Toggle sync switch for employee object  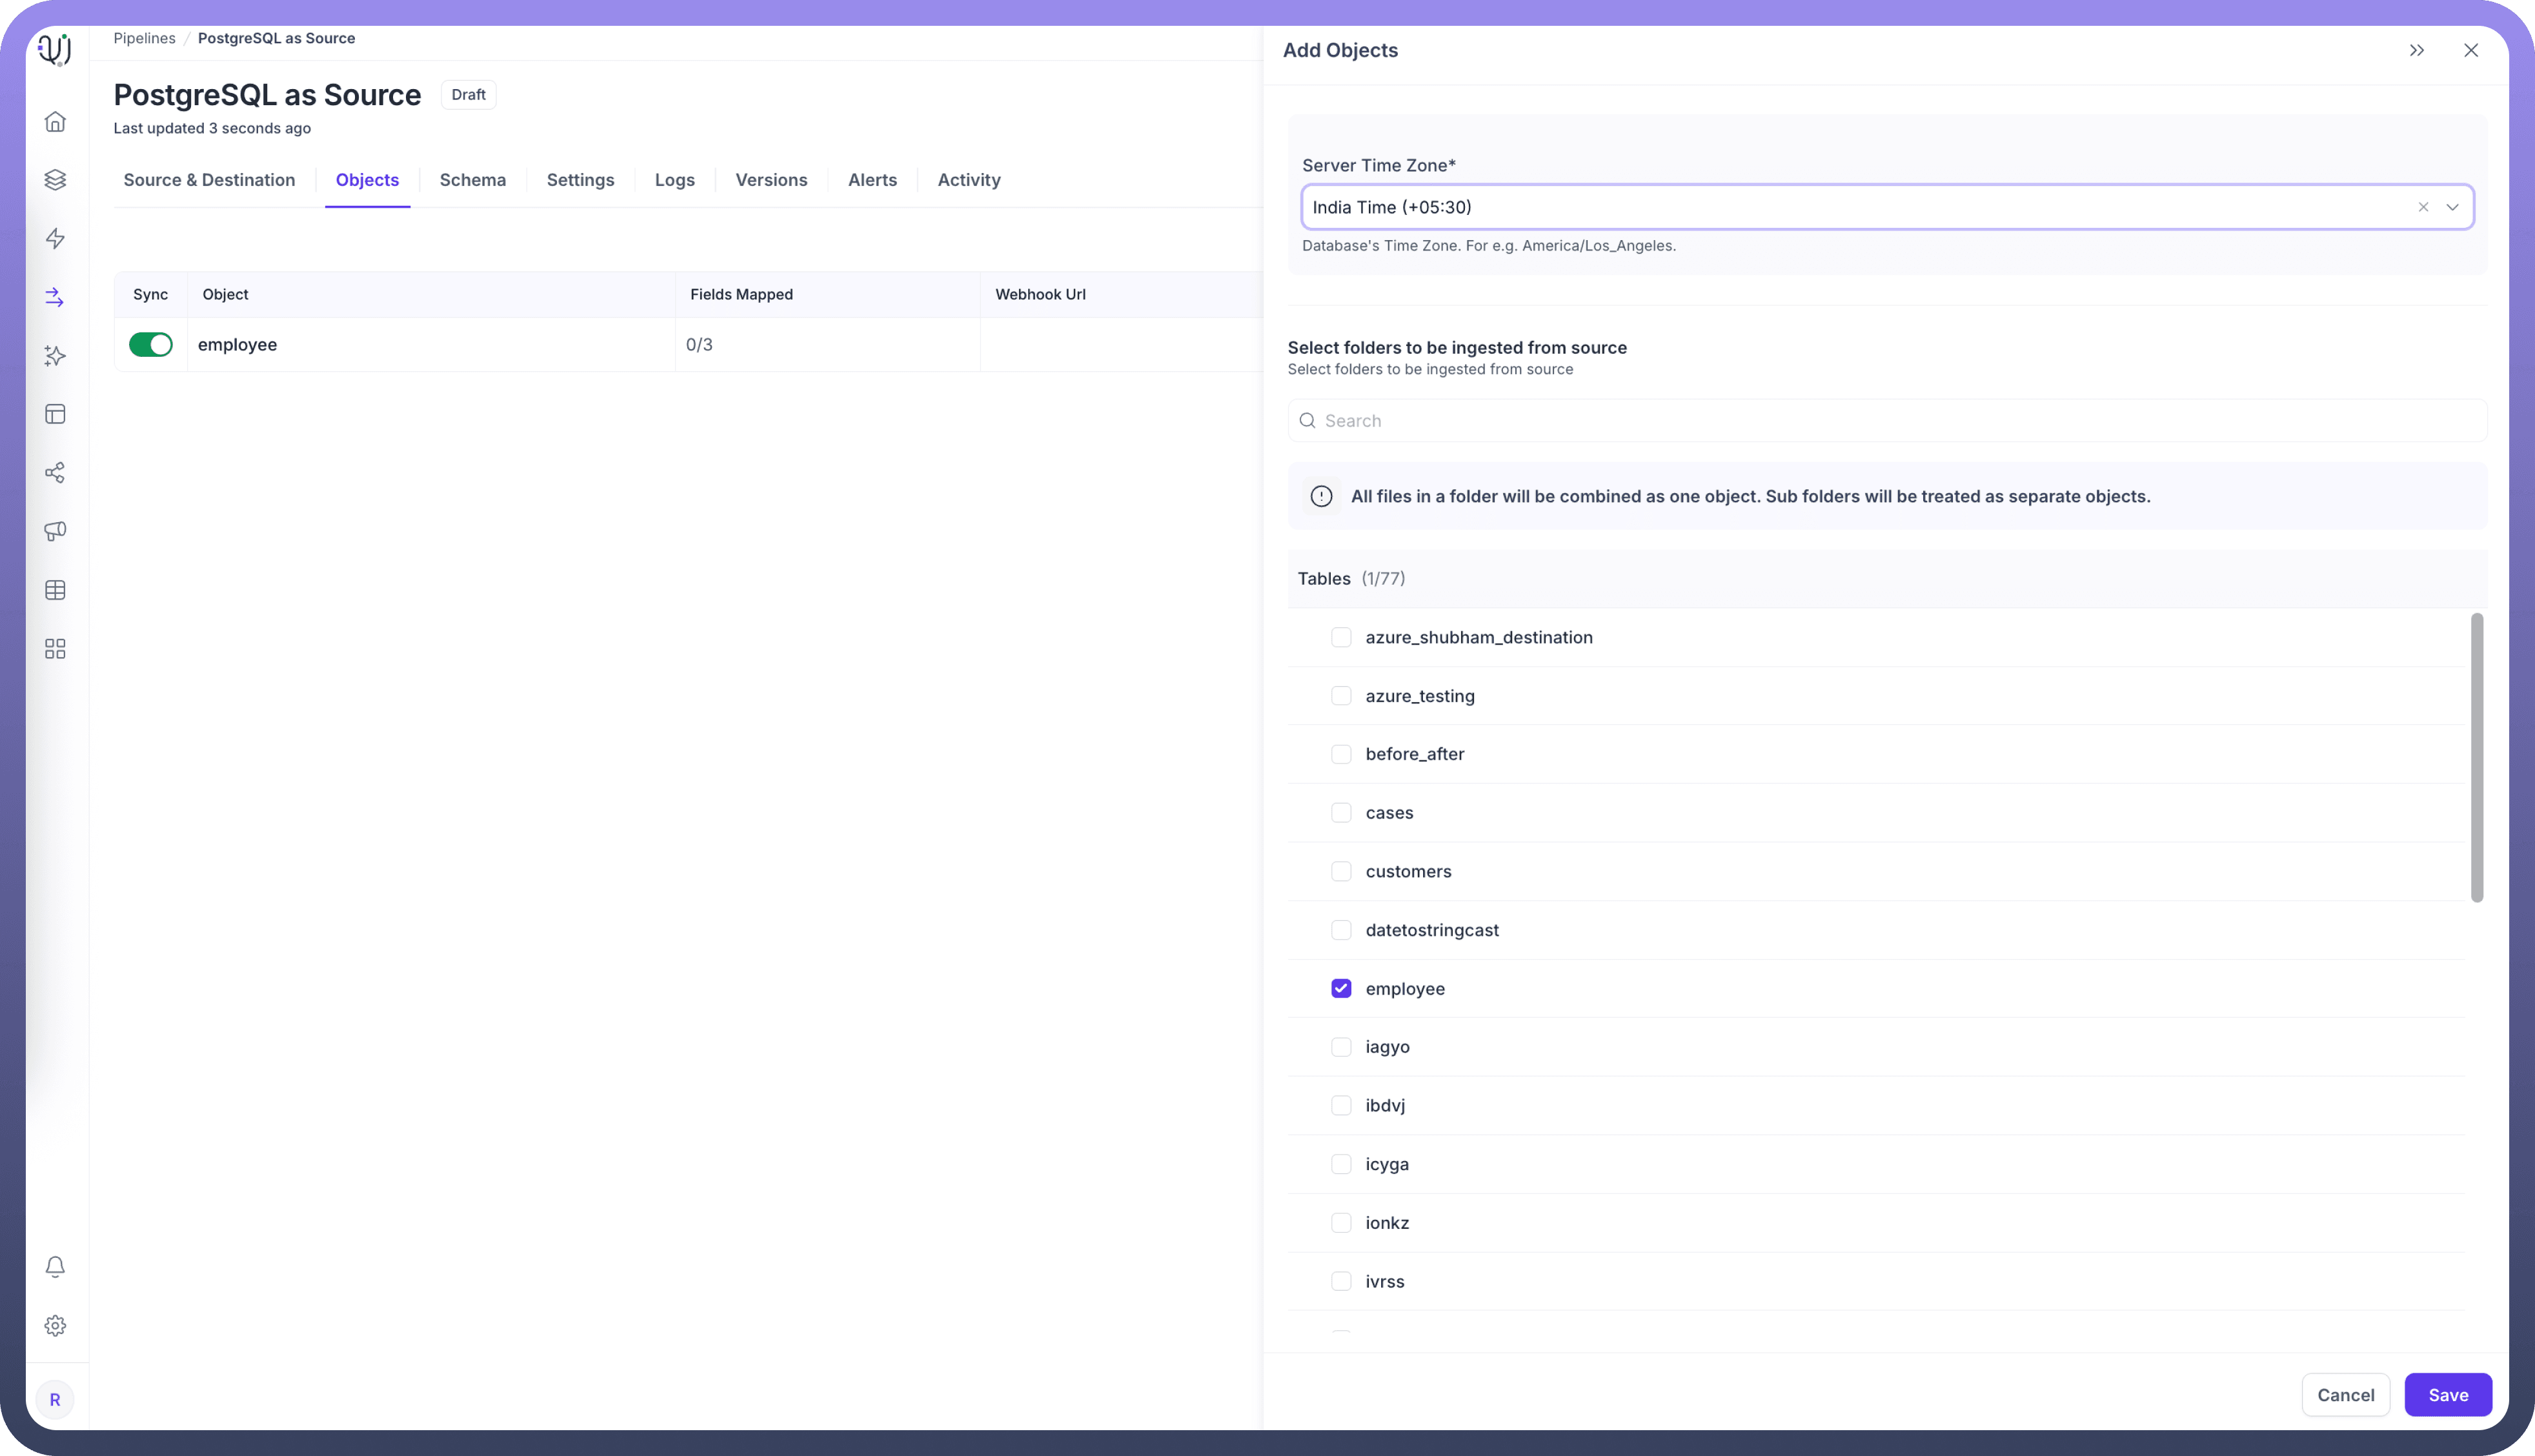click(x=151, y=345)
